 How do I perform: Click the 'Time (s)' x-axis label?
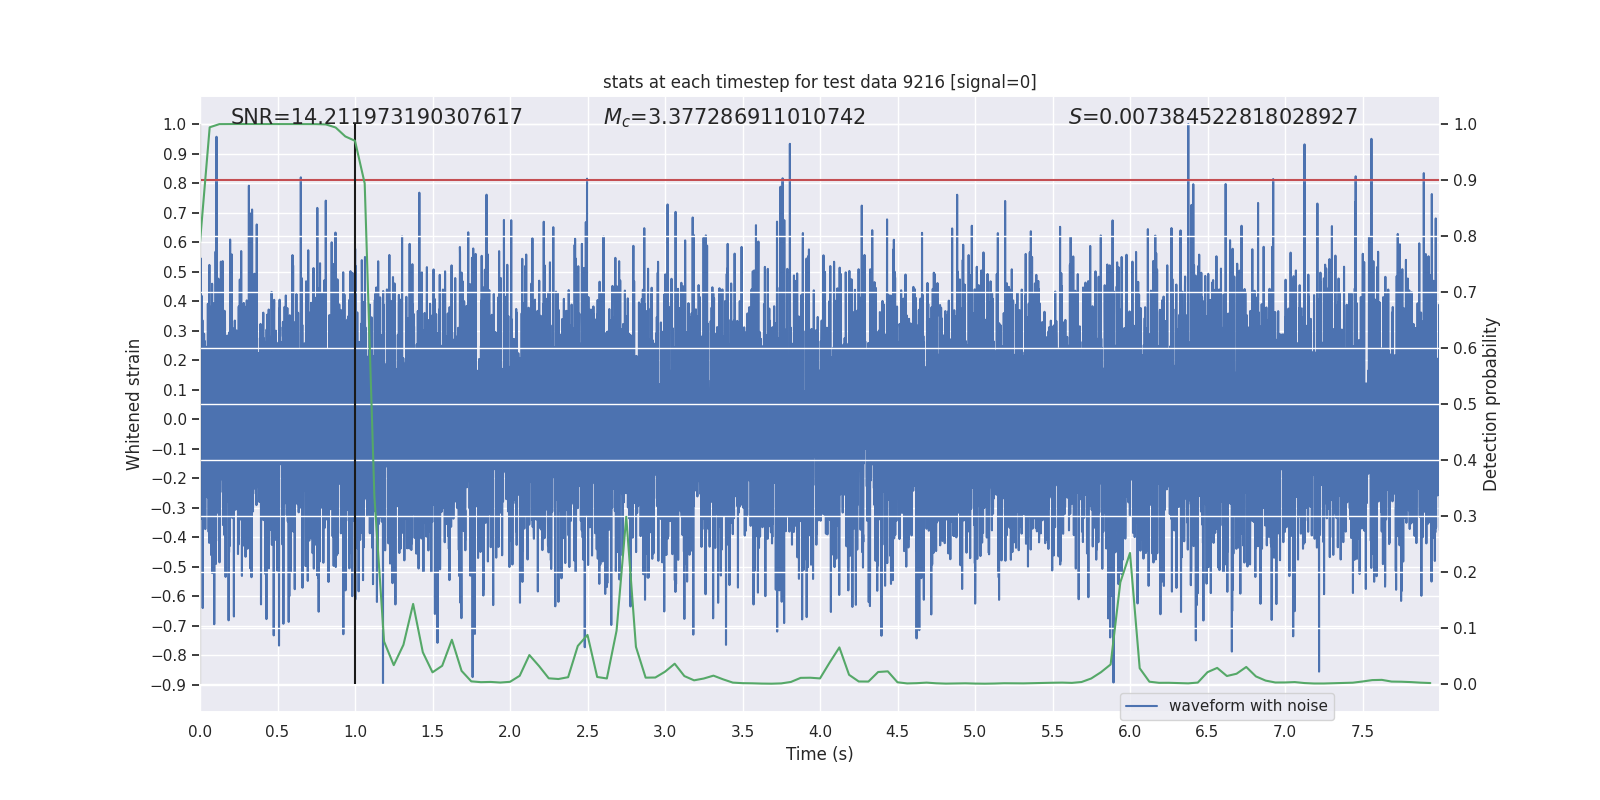click(x=819, y=754)
